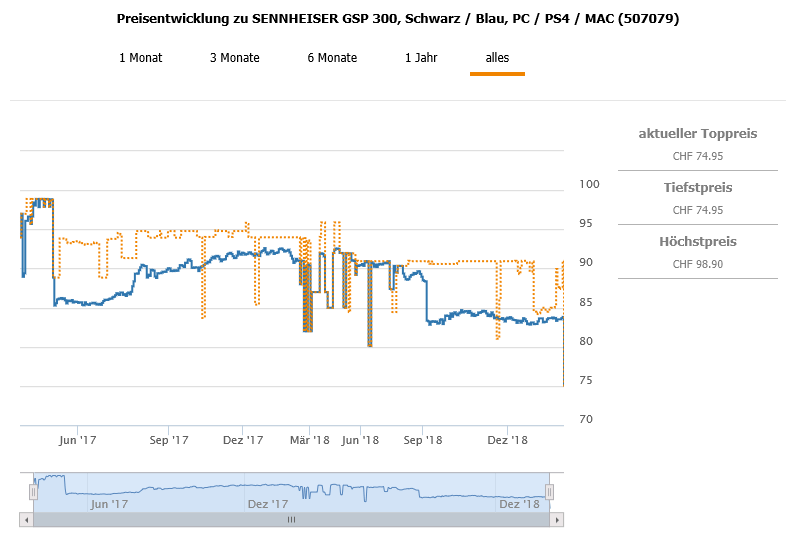Click the Mär '18 x-axis label
Image resolution: width=786 pixels, height=540 pixels.
(310, 440)
